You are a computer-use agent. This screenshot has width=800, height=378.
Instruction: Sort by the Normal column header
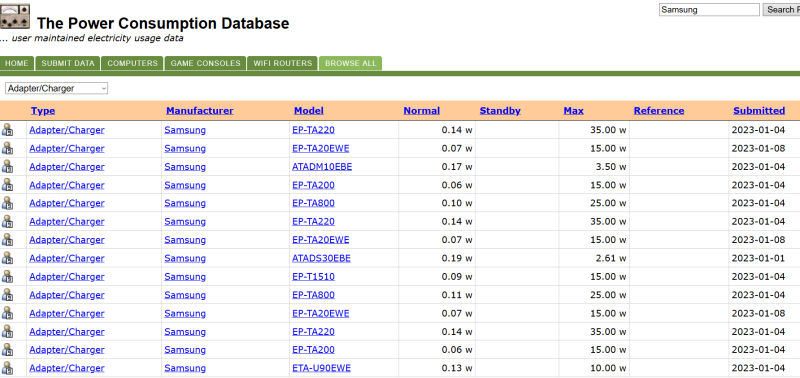click(x=421, y=111)
